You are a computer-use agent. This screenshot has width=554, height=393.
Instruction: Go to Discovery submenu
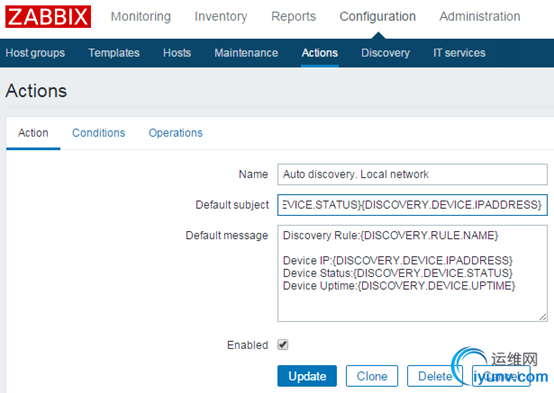[x=385, y=53]
